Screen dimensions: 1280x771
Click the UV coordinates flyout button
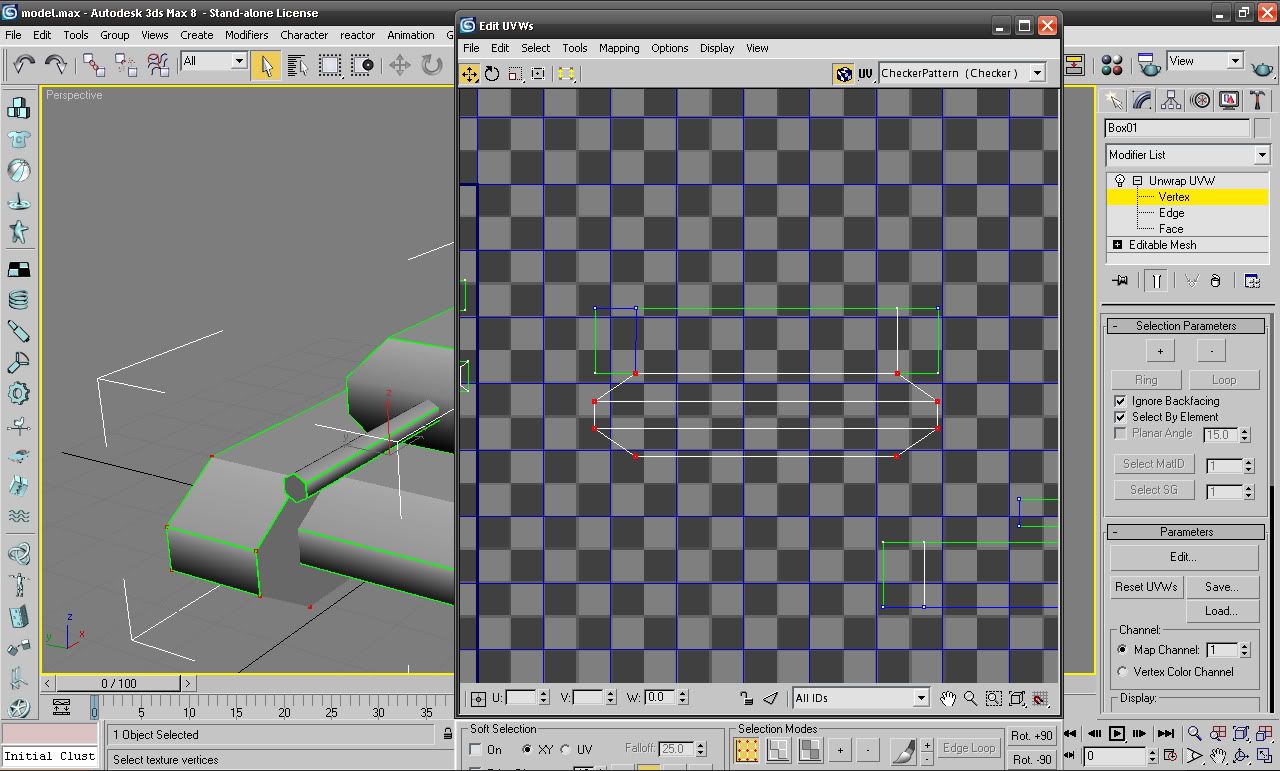(x=865, y=74)
